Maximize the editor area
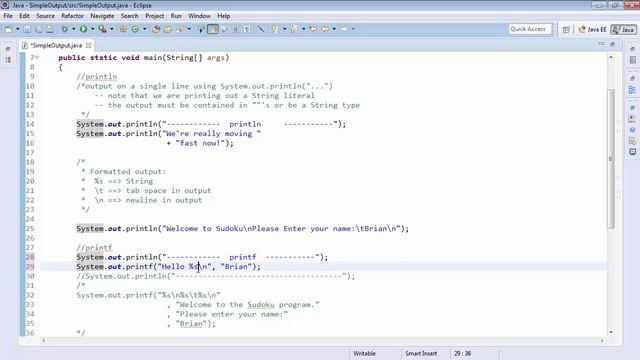This screenshot has height=360, width=640. pyautogui.click(x=612, y=44)
